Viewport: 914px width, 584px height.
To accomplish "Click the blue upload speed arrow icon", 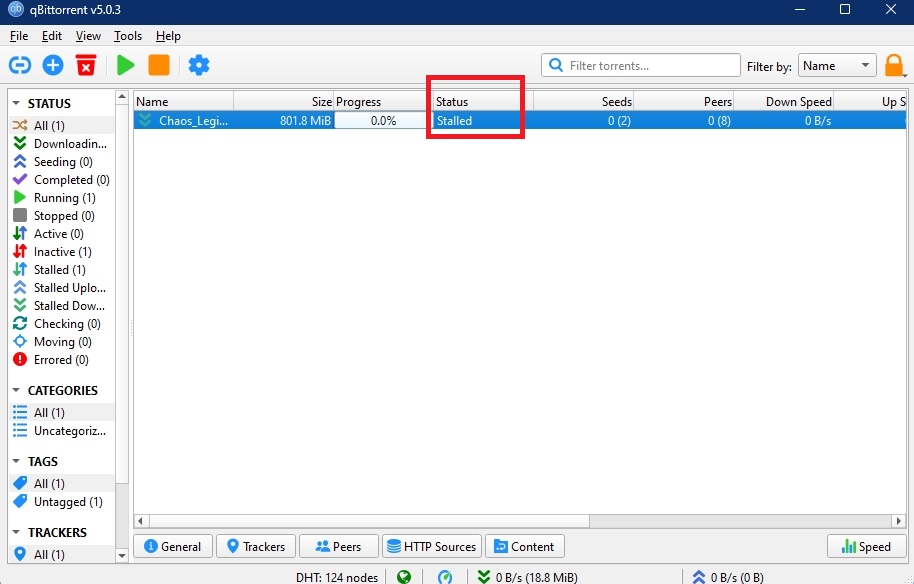I will coord(699,577).
